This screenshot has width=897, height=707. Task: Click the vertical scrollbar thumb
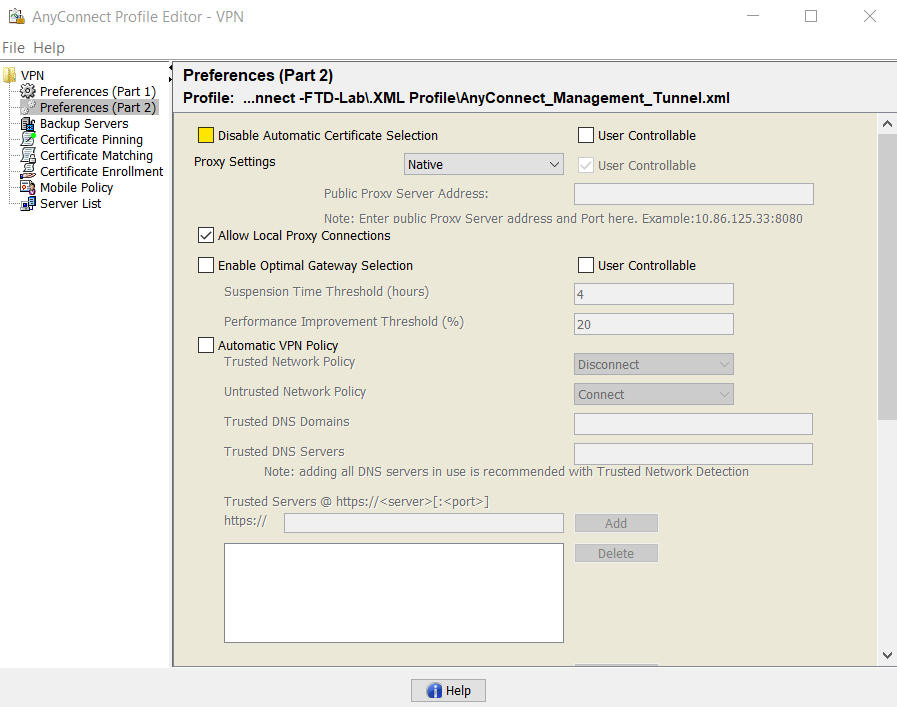[x=887, y=277]
